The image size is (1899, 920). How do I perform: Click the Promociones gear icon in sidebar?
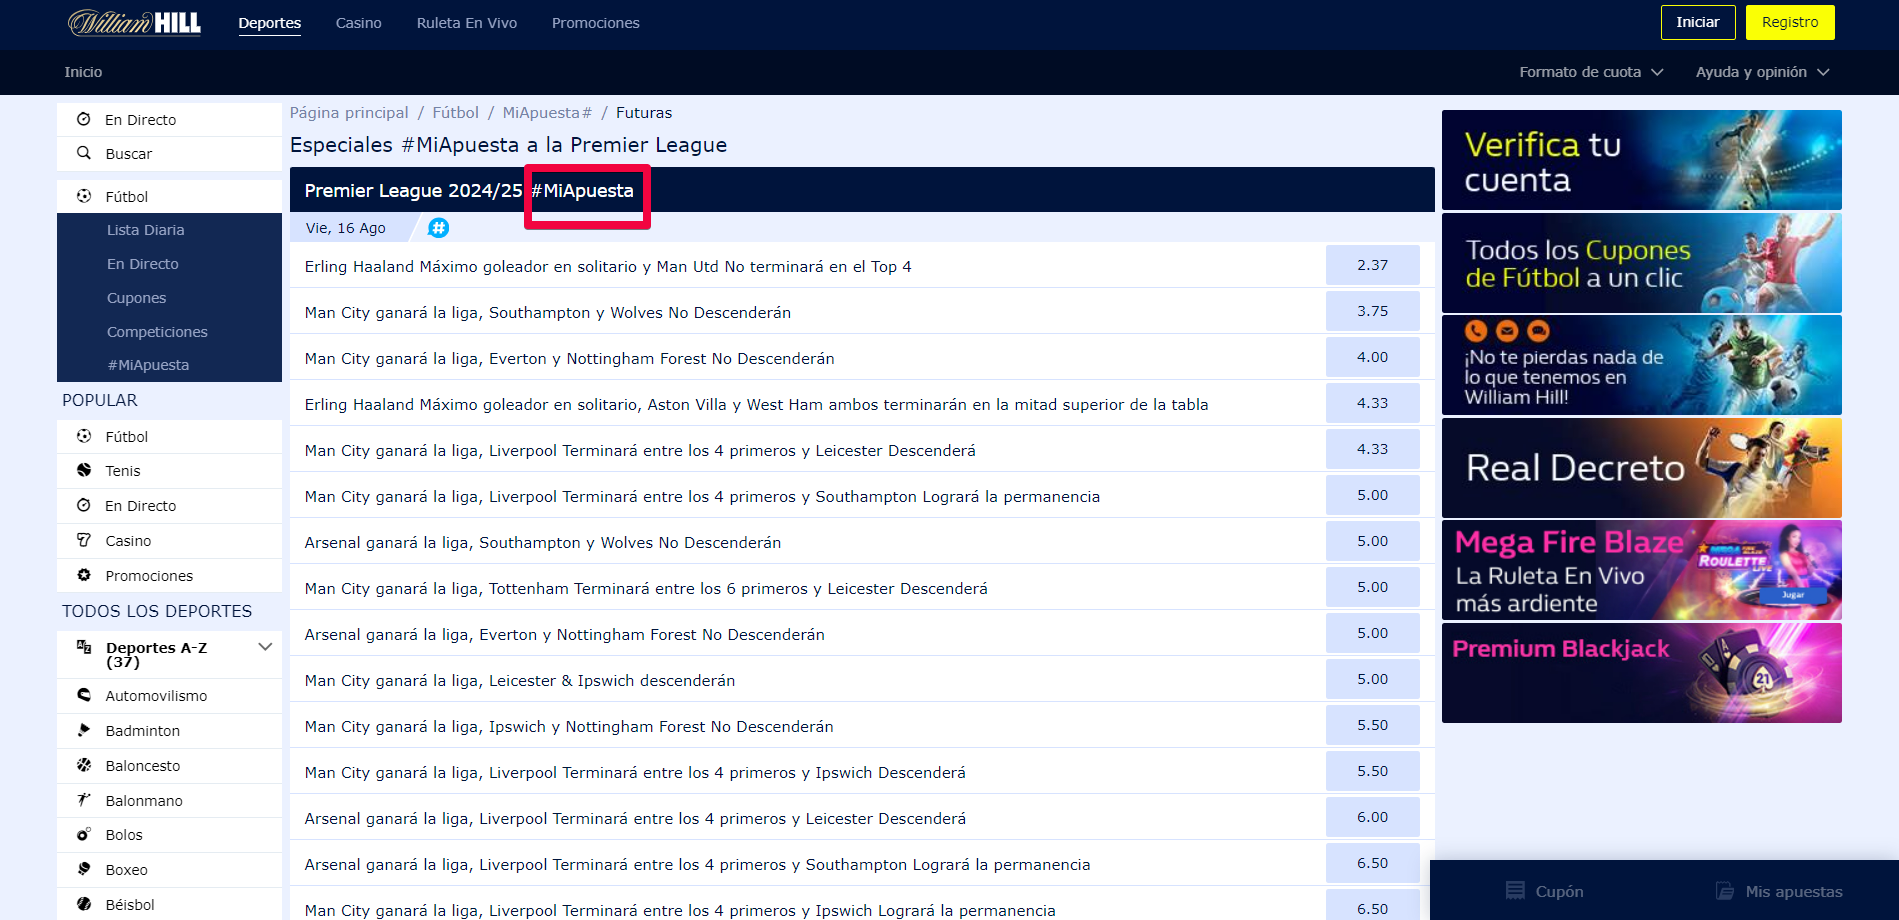[x=84, y=575]
